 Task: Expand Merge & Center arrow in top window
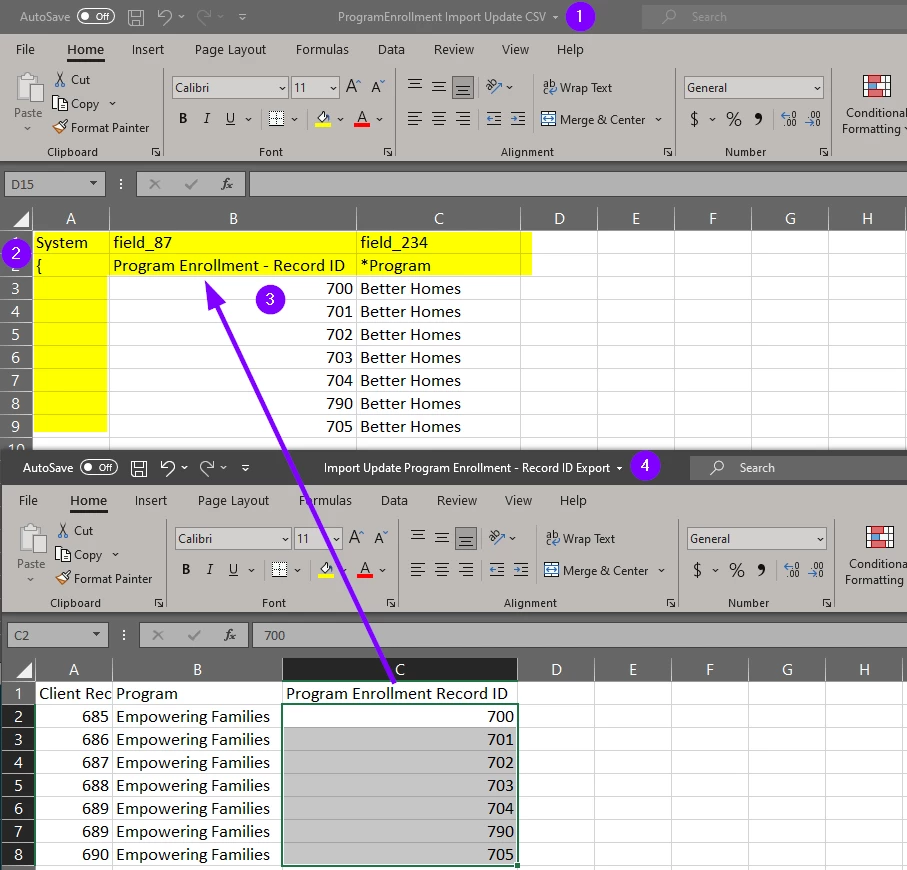click(x=659, y=119)
